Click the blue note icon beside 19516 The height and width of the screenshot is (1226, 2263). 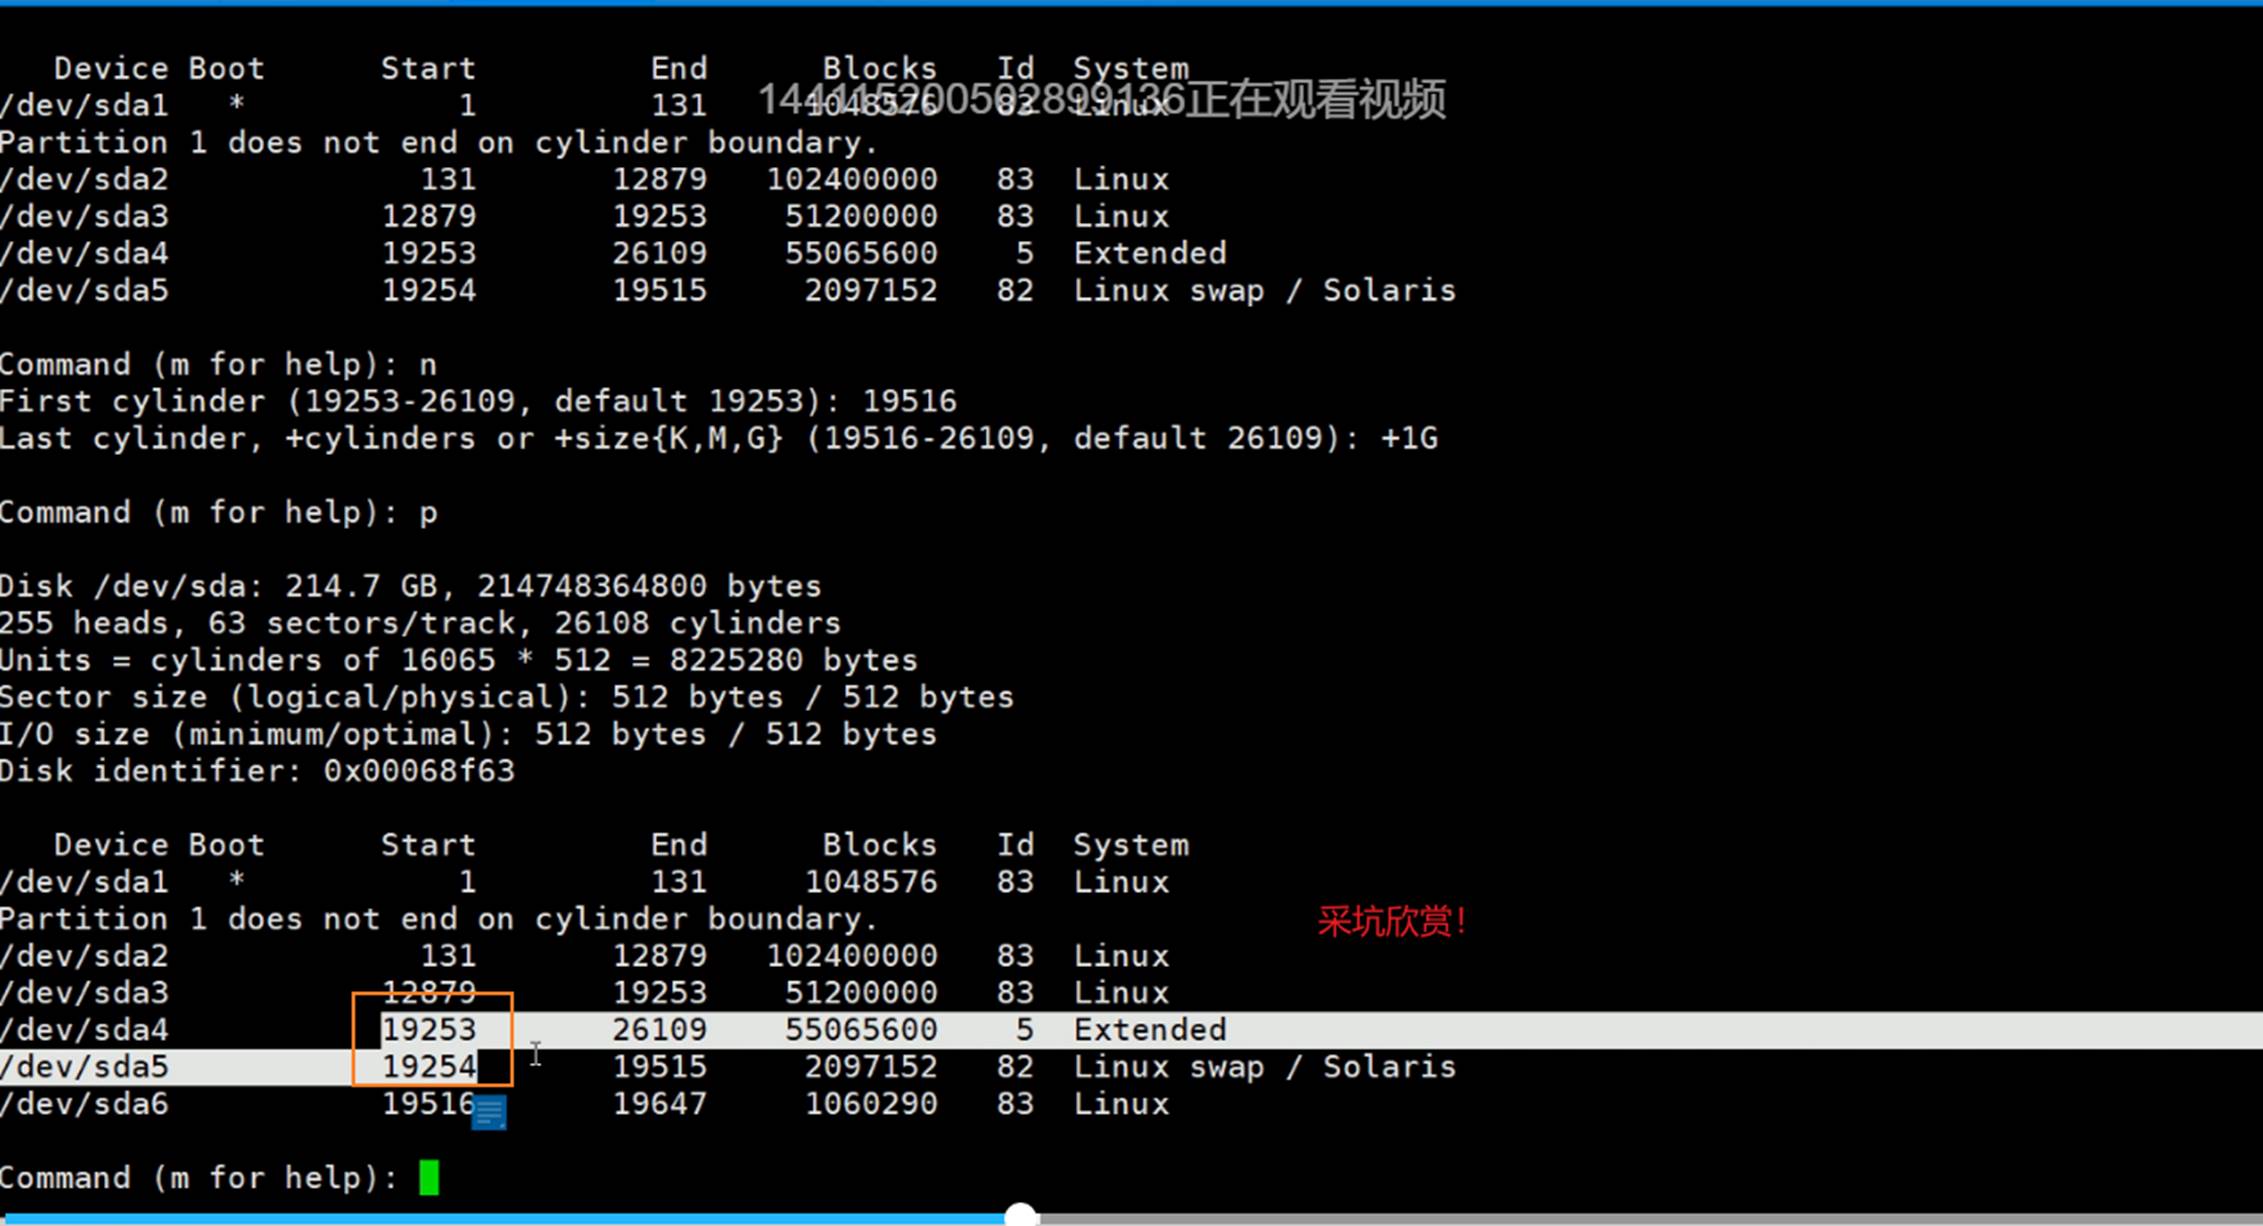[489, 1112]
